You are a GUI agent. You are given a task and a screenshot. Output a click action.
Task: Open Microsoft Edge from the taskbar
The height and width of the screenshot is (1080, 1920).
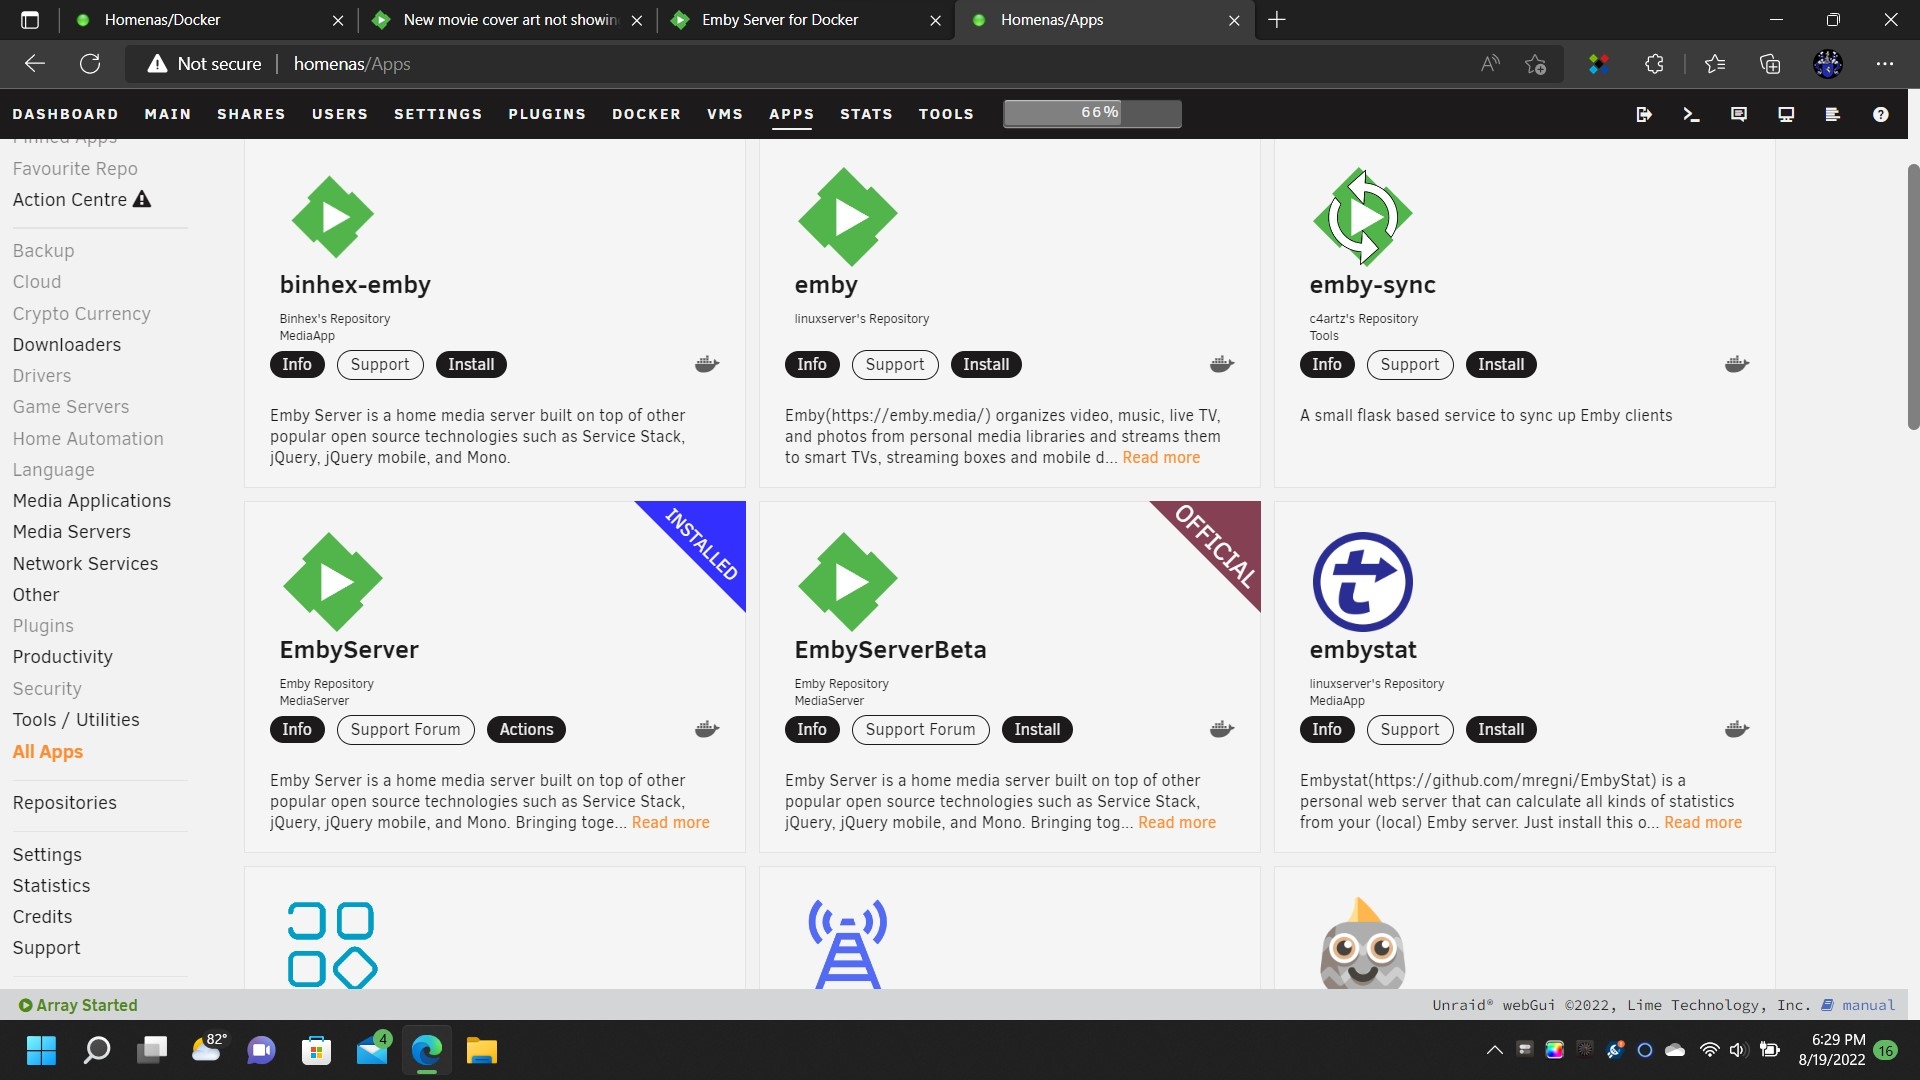pos(427,1050)
